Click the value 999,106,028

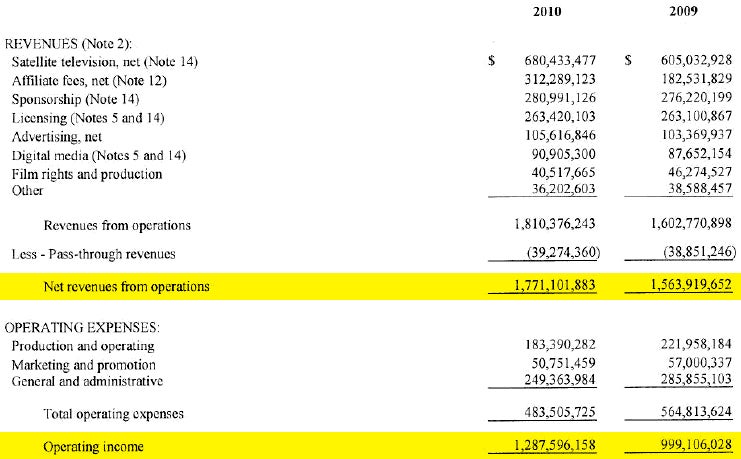(x=696, y=445)
